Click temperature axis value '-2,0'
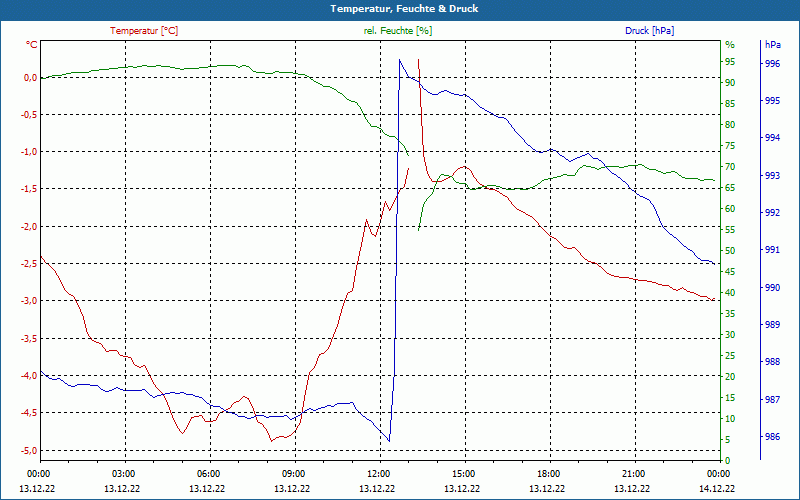This screenshot has width=800, height=500. tap(29, 227)
